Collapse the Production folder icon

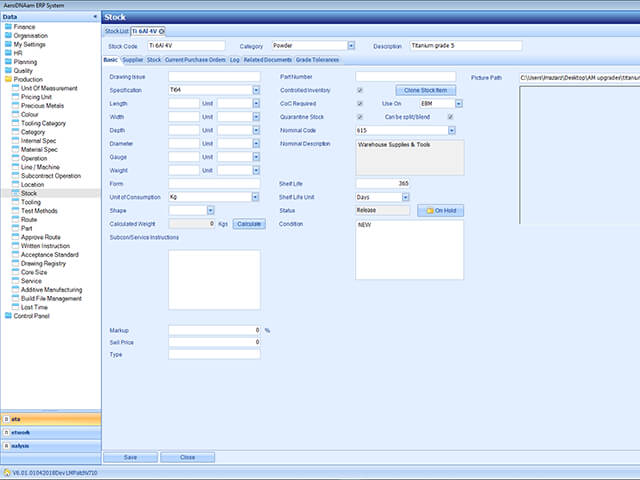coord(8,79)
